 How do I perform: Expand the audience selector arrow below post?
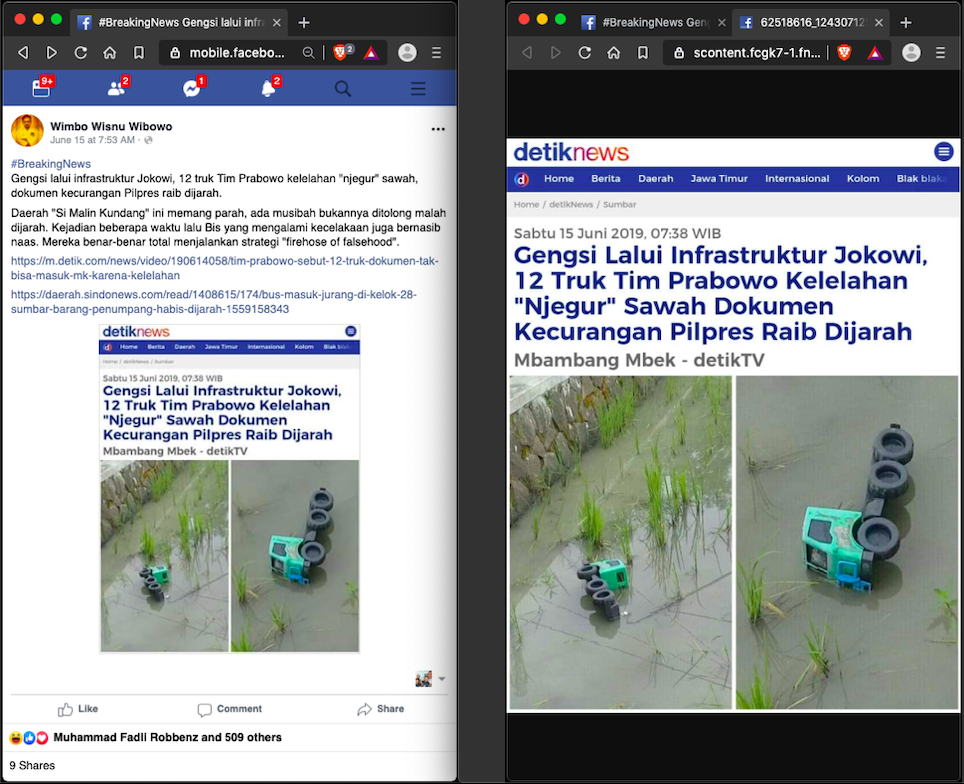442,679
